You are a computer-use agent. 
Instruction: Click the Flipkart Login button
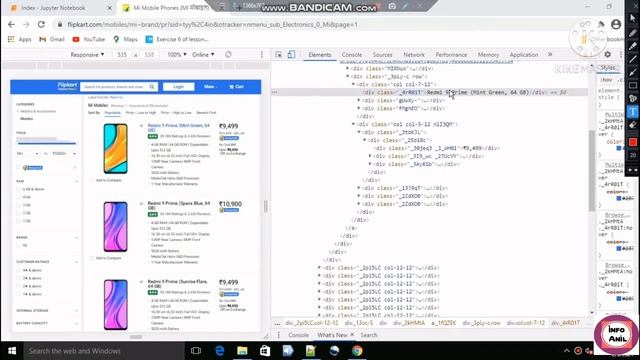tap(179, 87)
